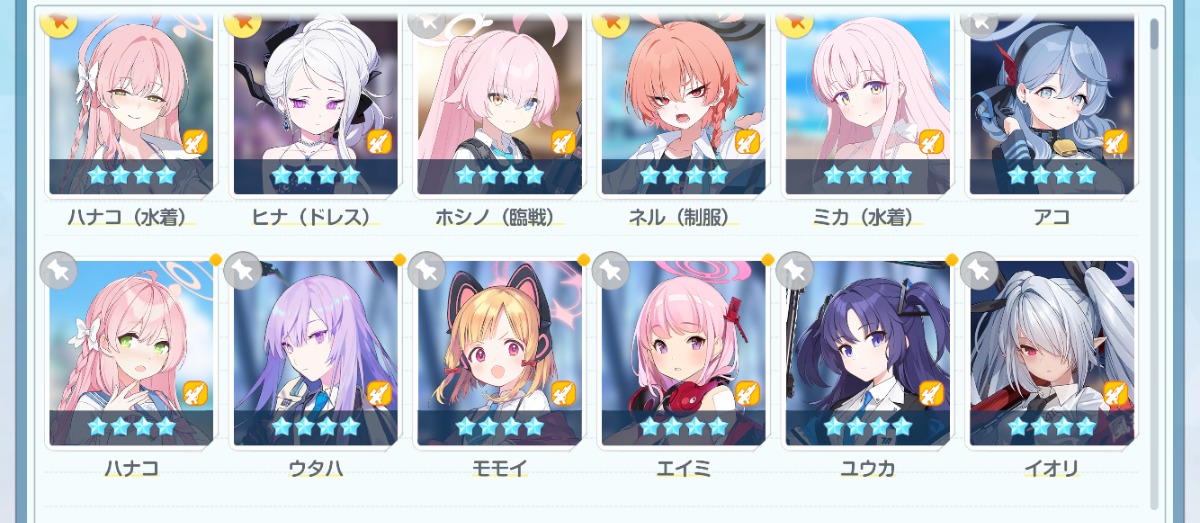
Task: Toggle the grey favorite star on ハナコ's card
Action: pyautogui.click(x=59, y=270)
